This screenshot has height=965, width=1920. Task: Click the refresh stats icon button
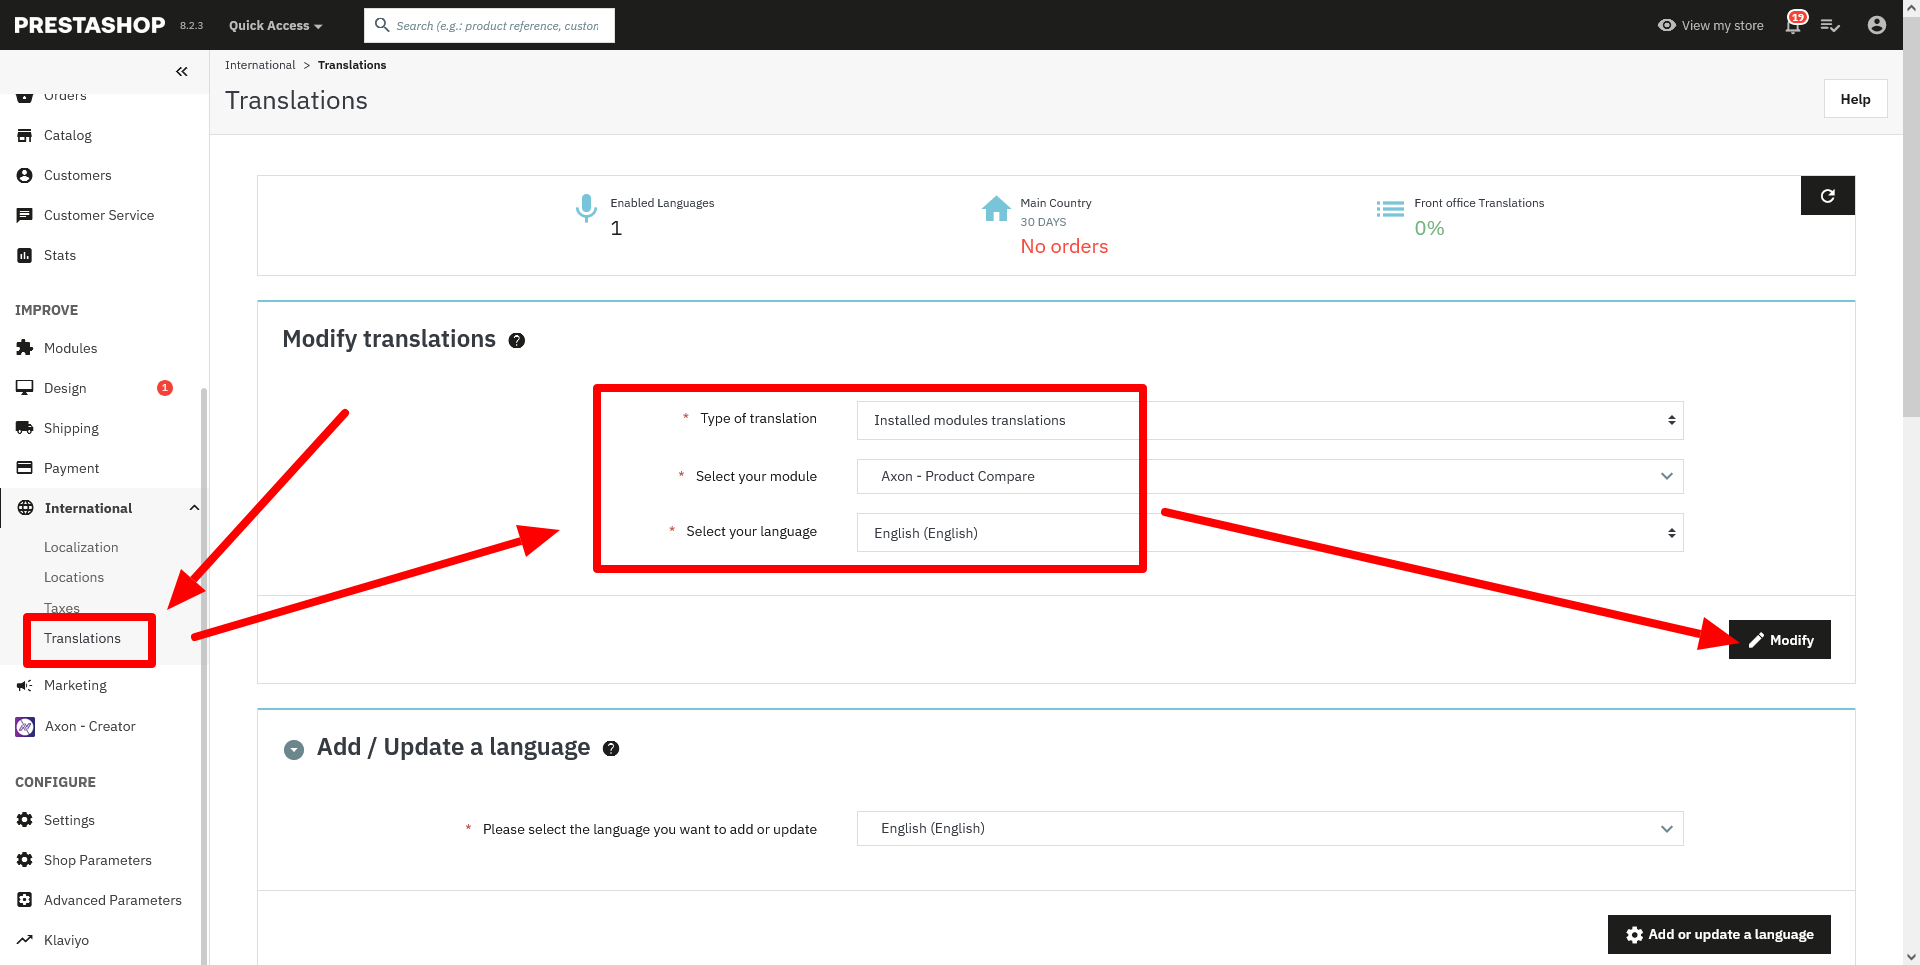pos(1827,196)
